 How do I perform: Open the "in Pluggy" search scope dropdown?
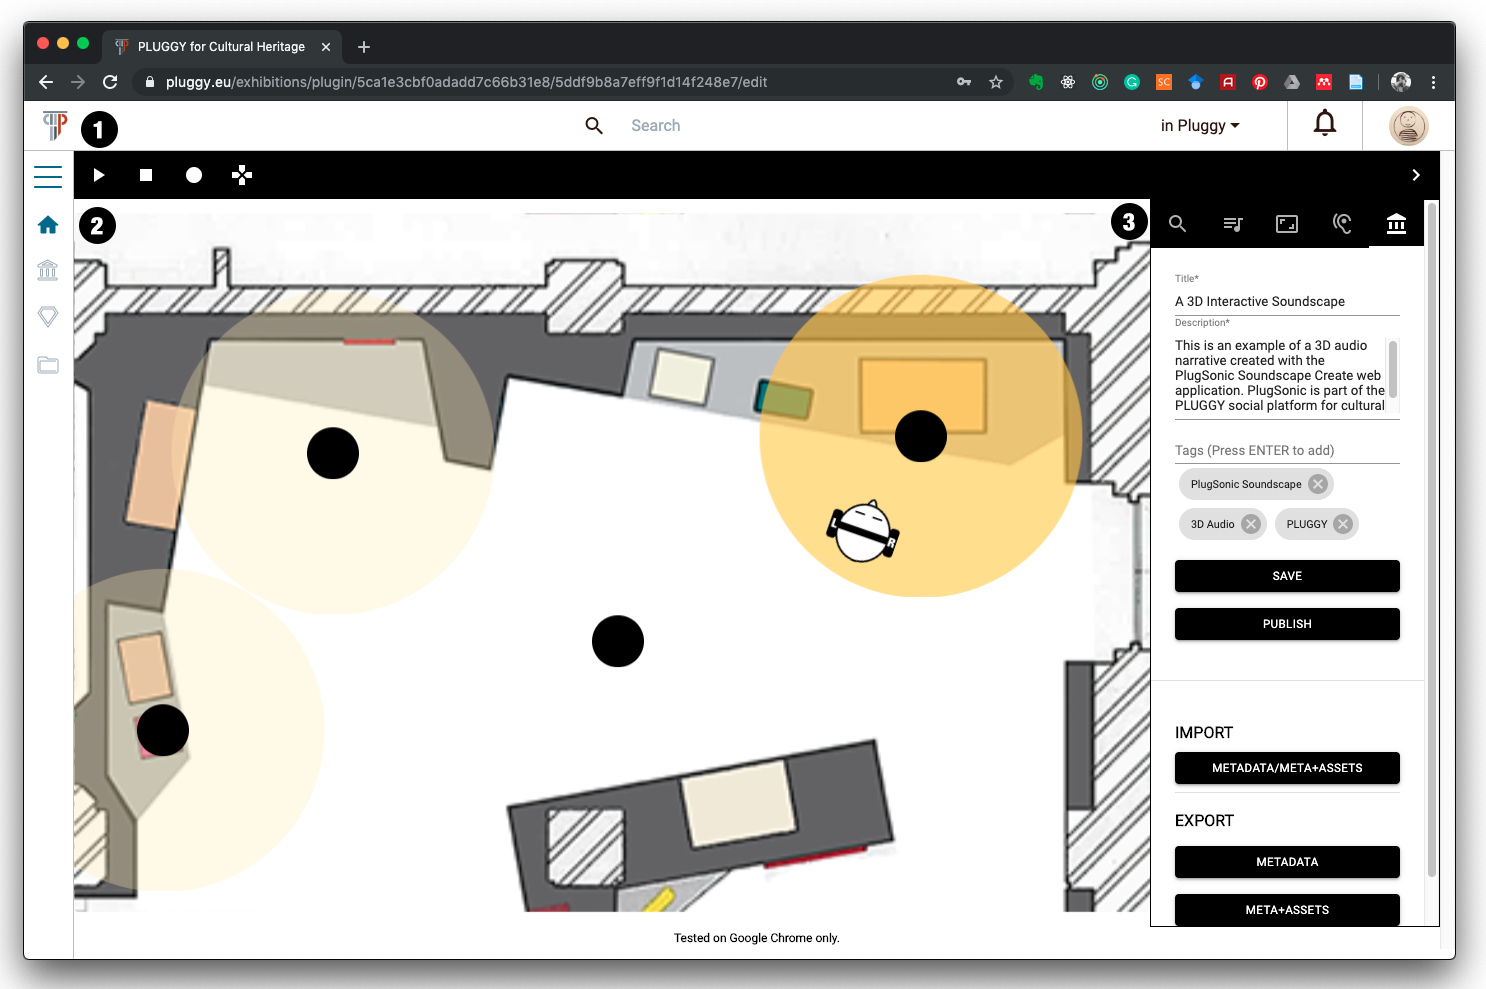[1200, 125]
